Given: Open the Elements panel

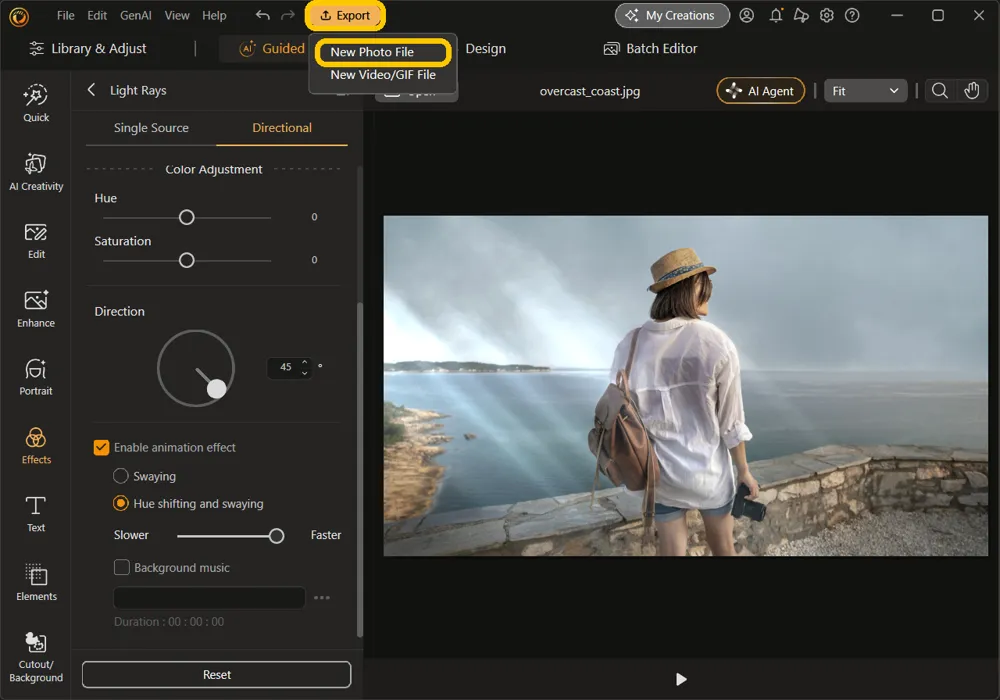Looking at the screenshot, I should (x=36, y=582).
